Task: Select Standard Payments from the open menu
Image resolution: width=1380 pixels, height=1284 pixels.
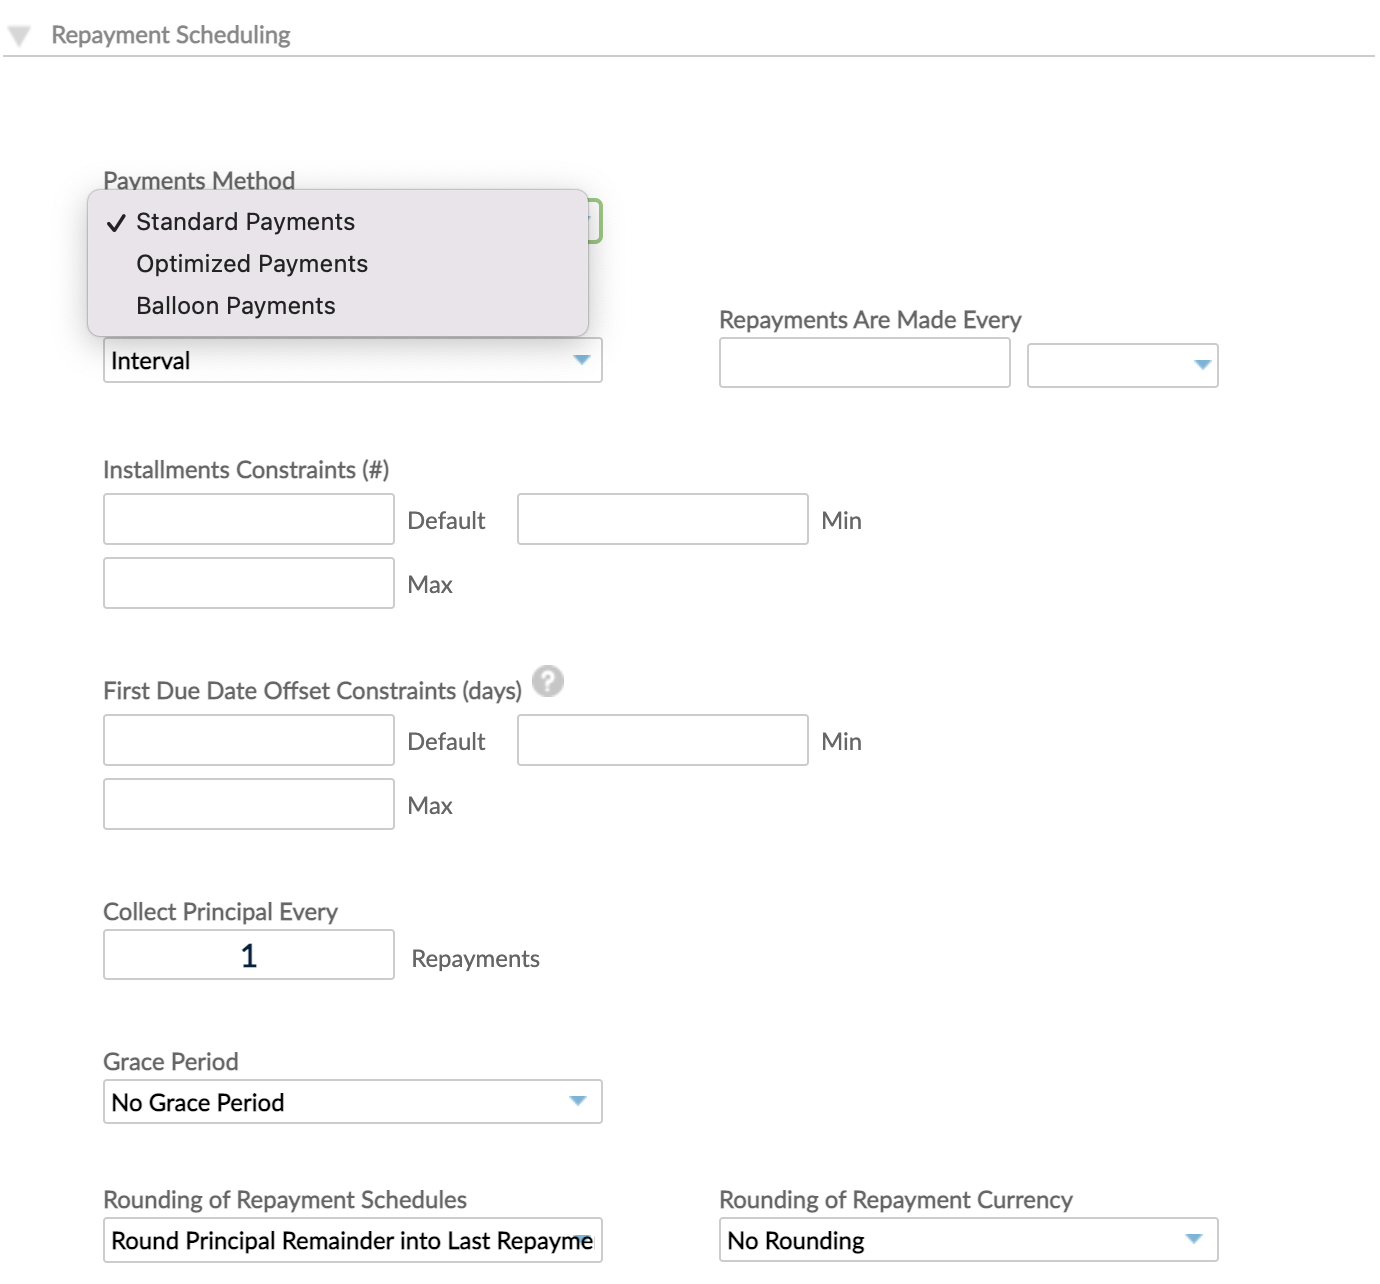Action: [246, 222]
